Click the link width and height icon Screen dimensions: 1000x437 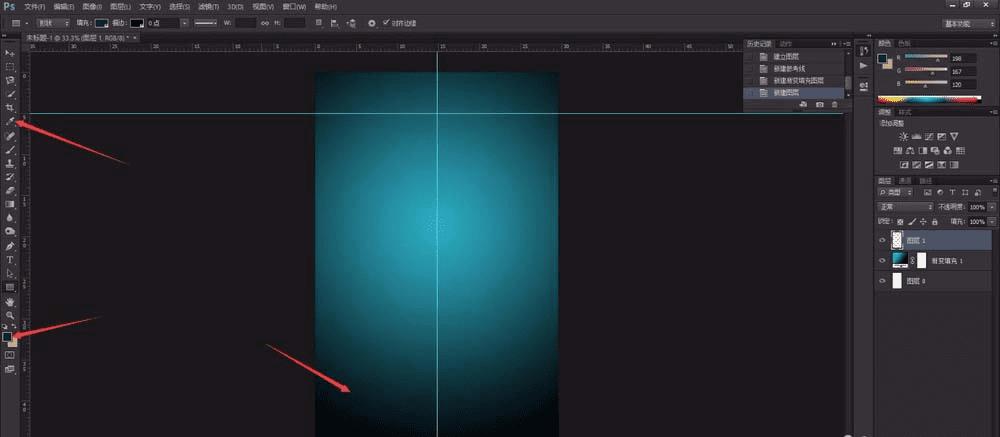(265, 23)
